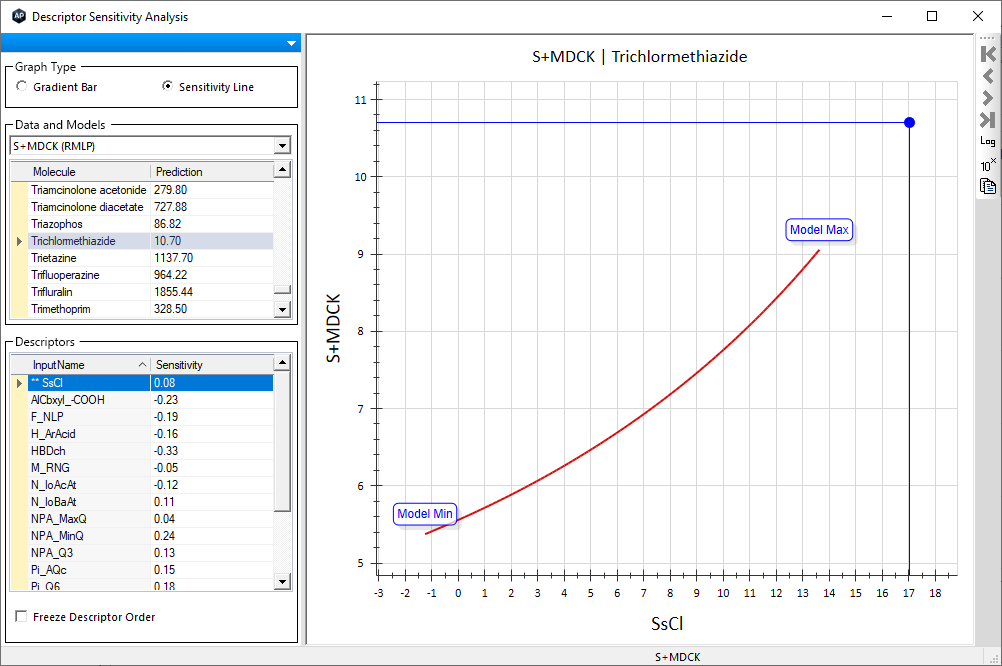Apply the 10^x transform icon
Screen dimensions: 1002x666
[988, 165]
